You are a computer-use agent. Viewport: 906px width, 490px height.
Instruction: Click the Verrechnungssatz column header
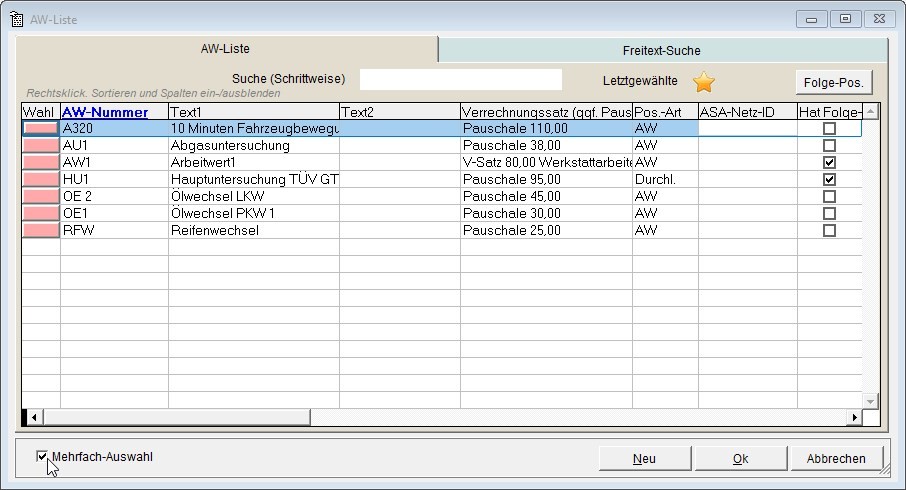coord(547,112)
